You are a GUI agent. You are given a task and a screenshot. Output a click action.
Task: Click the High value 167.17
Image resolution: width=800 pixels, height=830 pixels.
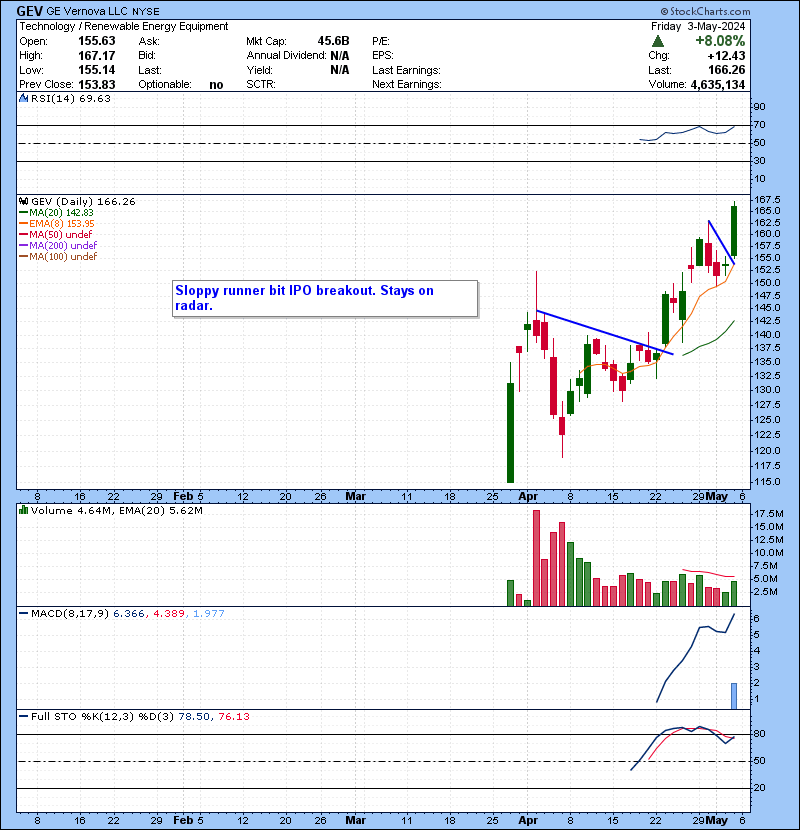[97, 56]
